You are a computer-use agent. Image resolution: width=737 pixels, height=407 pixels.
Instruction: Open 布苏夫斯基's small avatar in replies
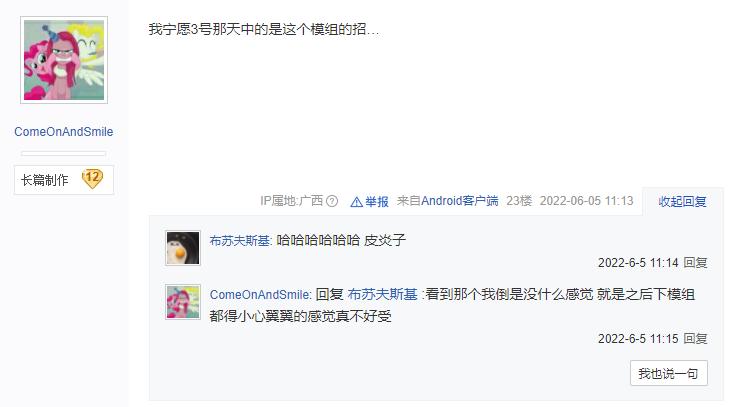(x=183, y=248)
